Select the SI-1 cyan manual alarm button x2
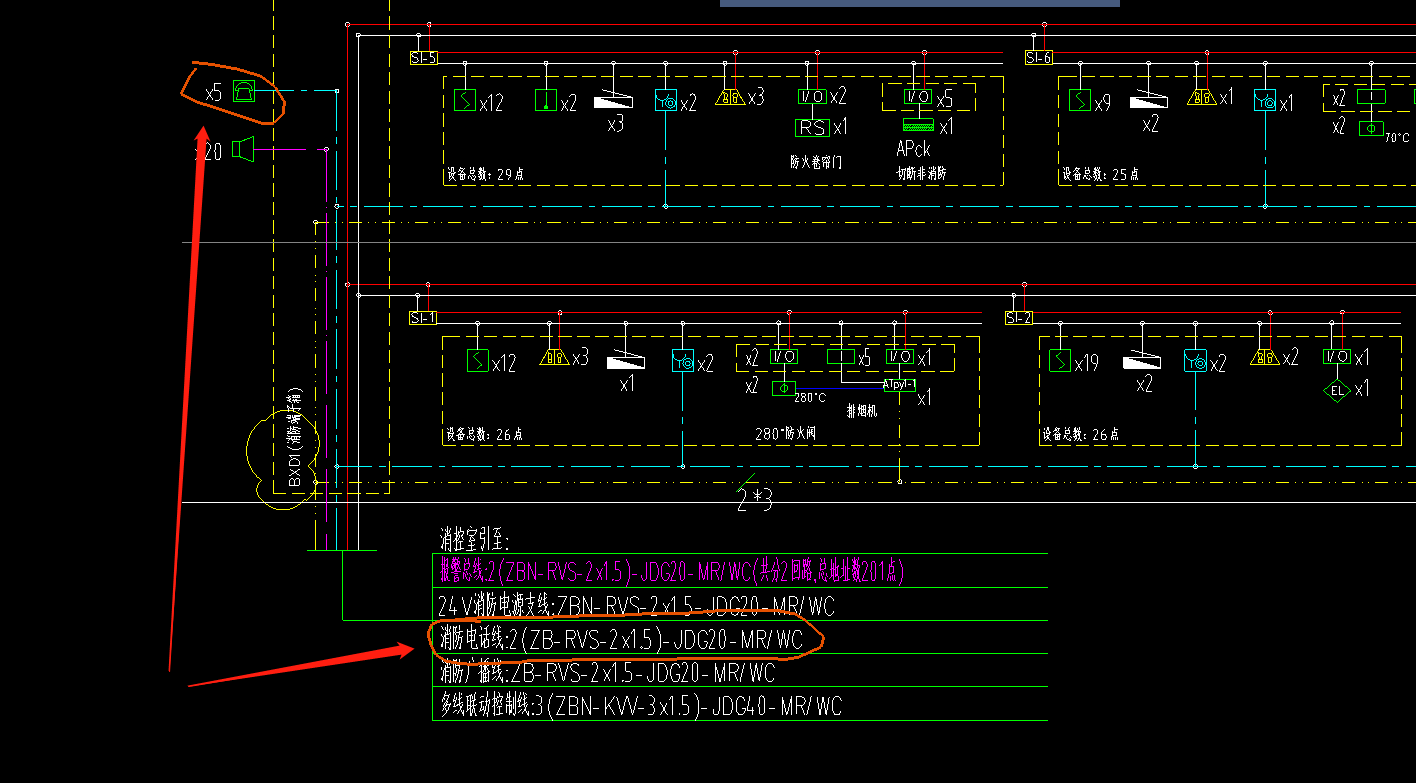Screen dimensions: 1416x783 (x=683, y=360)
